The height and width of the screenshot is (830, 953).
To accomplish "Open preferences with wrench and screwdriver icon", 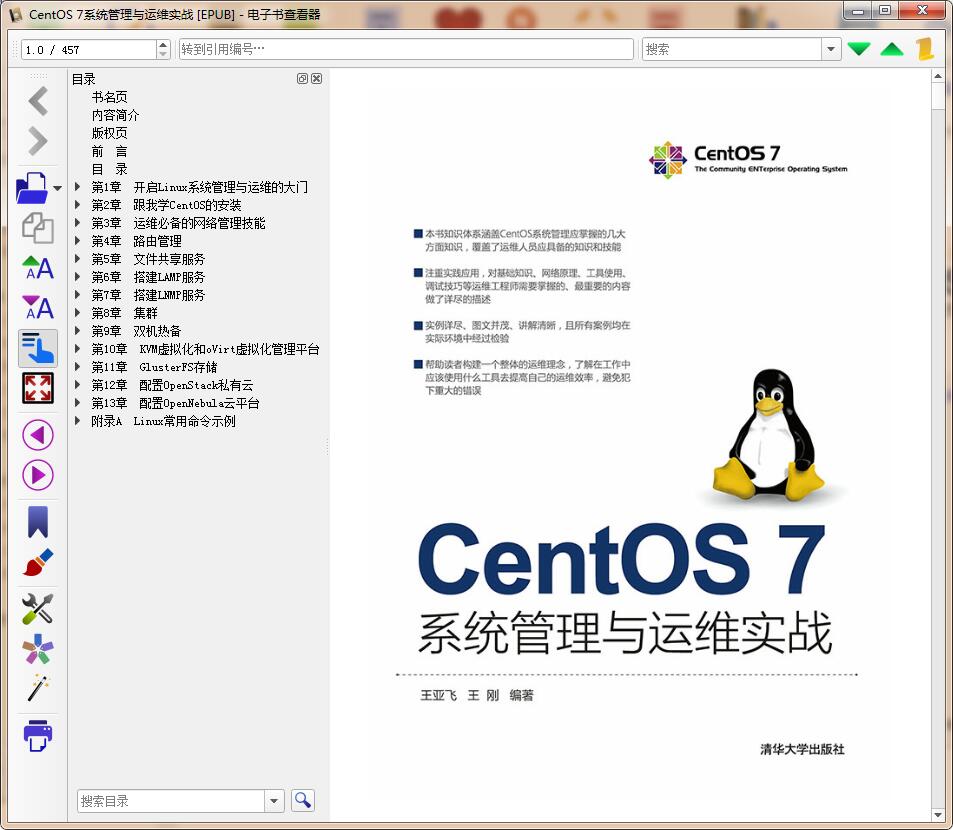I will 38,609.
